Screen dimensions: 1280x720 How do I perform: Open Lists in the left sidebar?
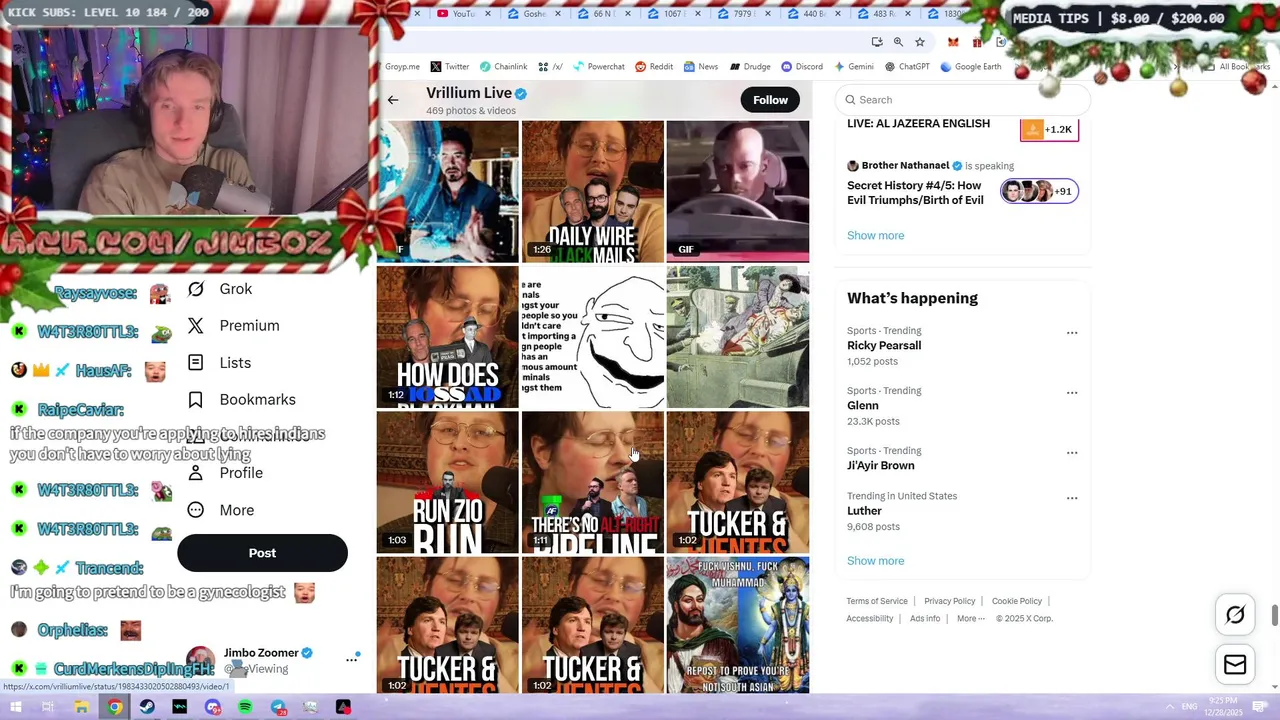tap(220, 363)
